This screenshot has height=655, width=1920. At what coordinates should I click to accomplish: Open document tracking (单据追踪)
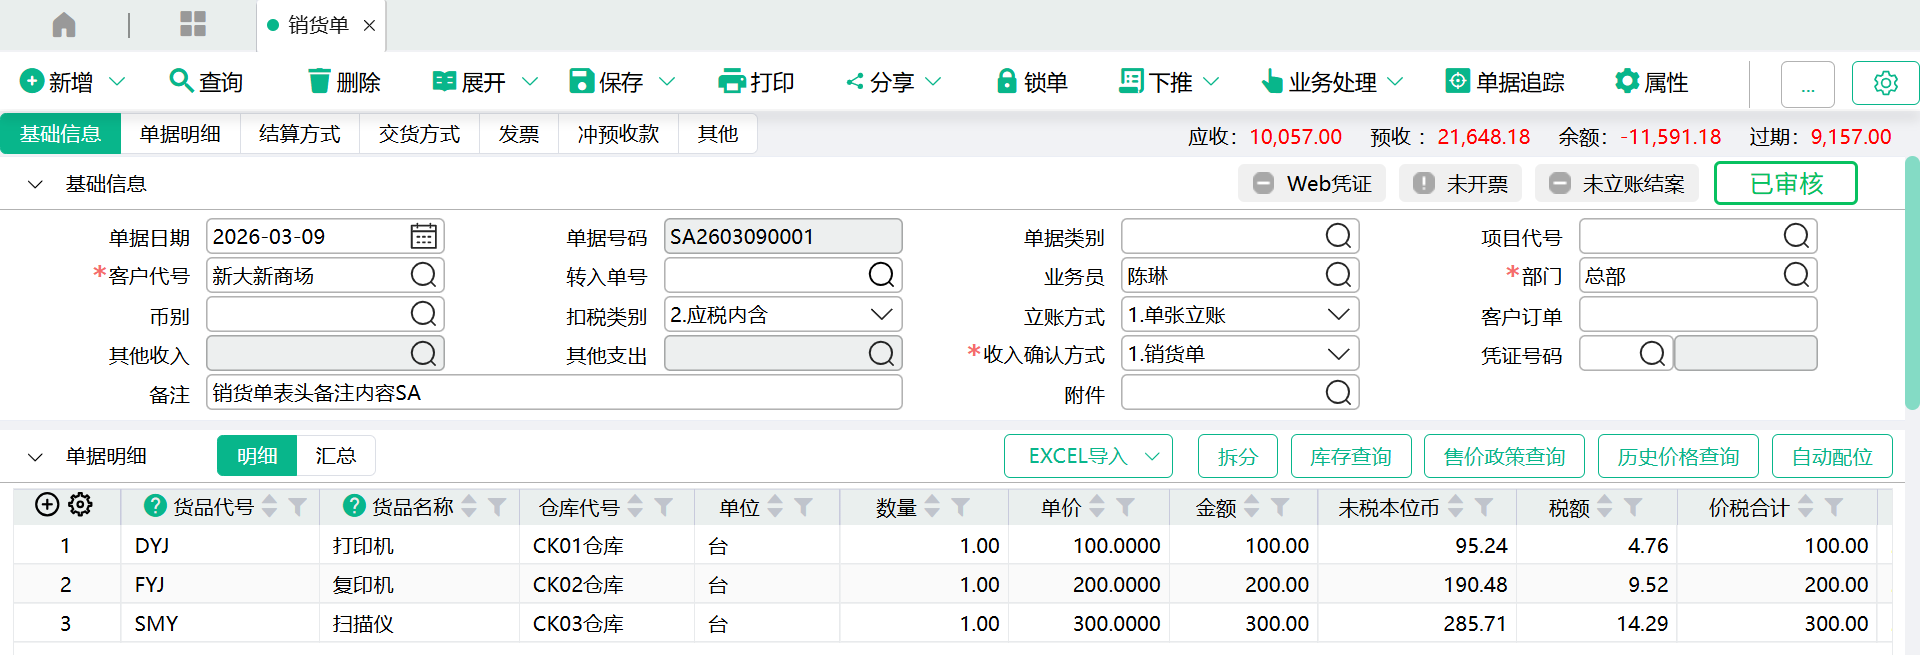click(x=1505, y=82)
